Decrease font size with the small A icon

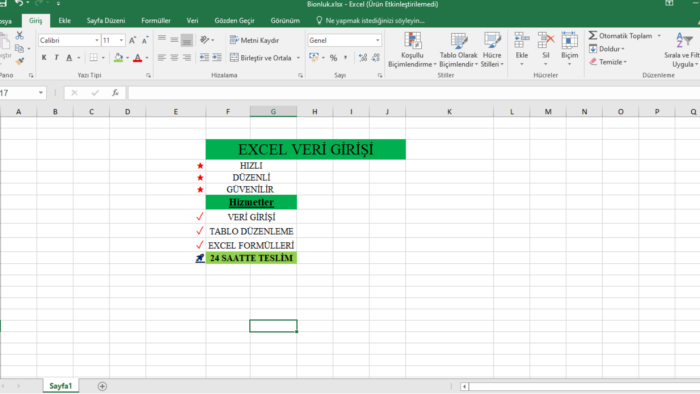[x=145, y=41]
